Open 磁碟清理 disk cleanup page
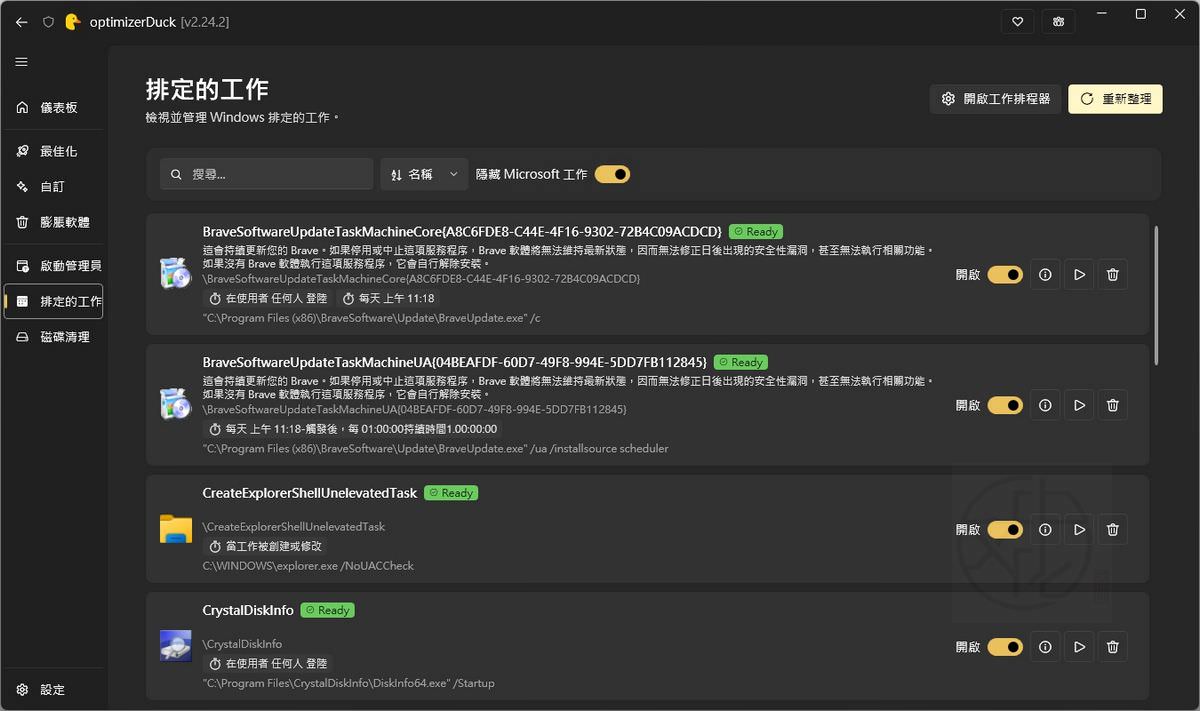 (54, 337)
